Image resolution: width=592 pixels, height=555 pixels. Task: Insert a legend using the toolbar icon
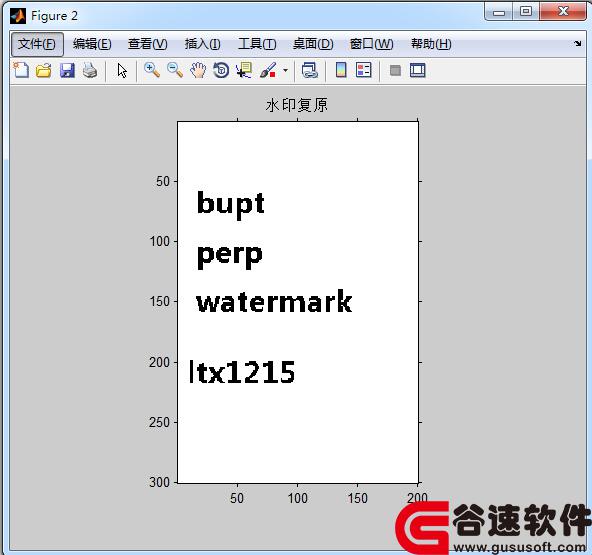tap(364, 70)
